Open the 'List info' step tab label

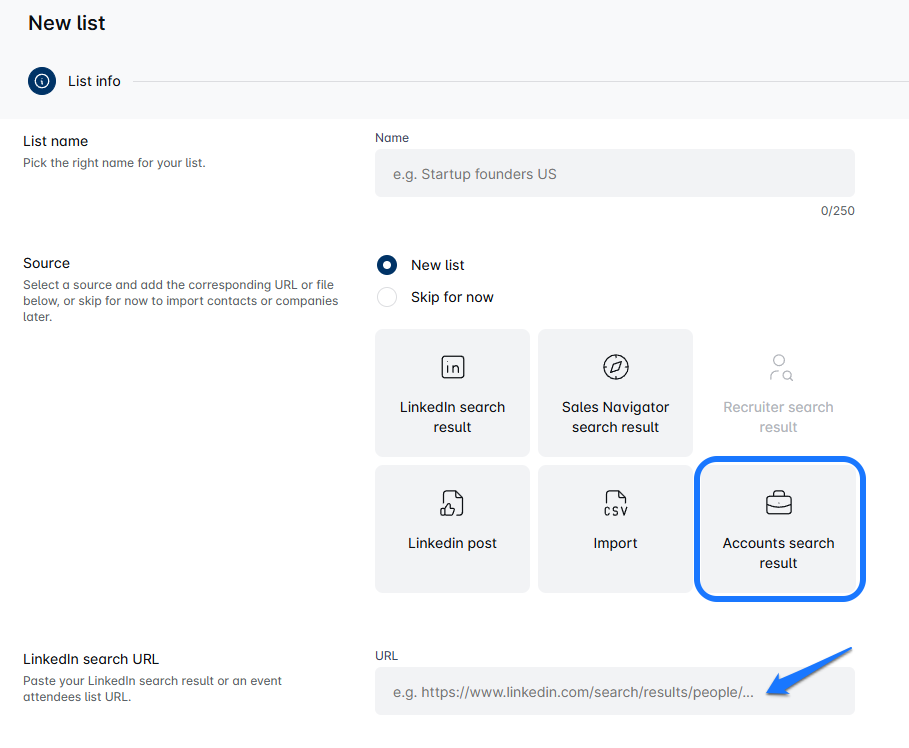pos(94,81)
